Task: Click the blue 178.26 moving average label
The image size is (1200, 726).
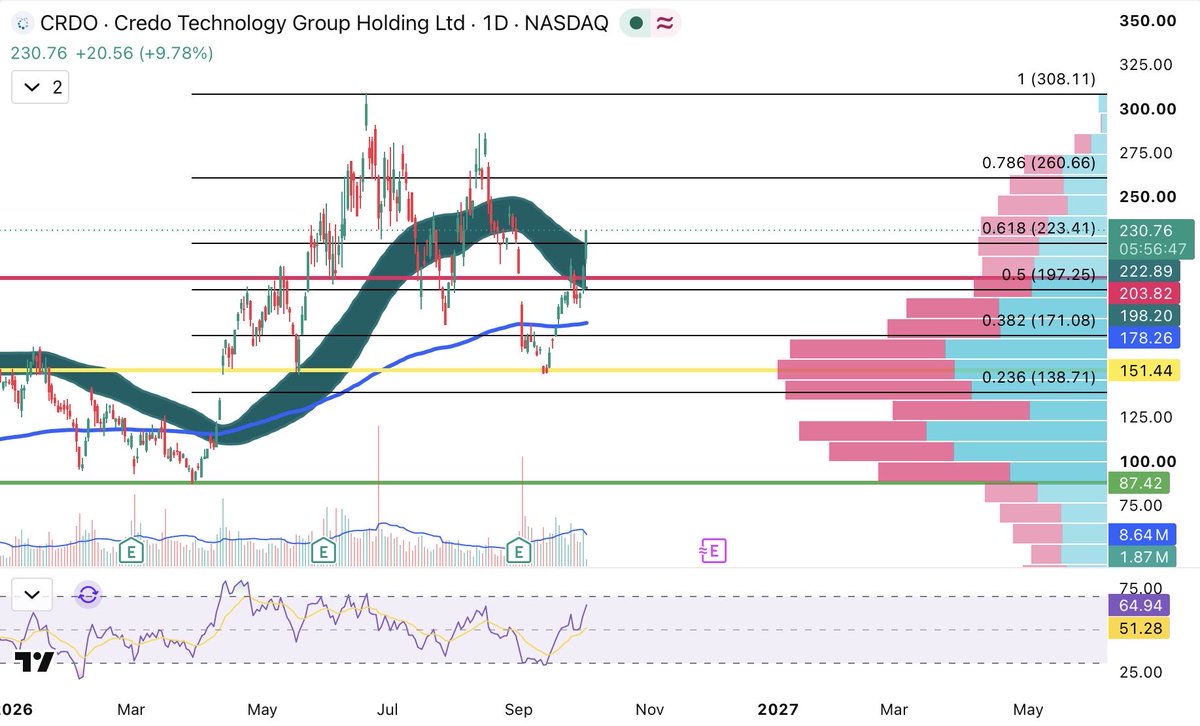Action: pos(1145,338)
